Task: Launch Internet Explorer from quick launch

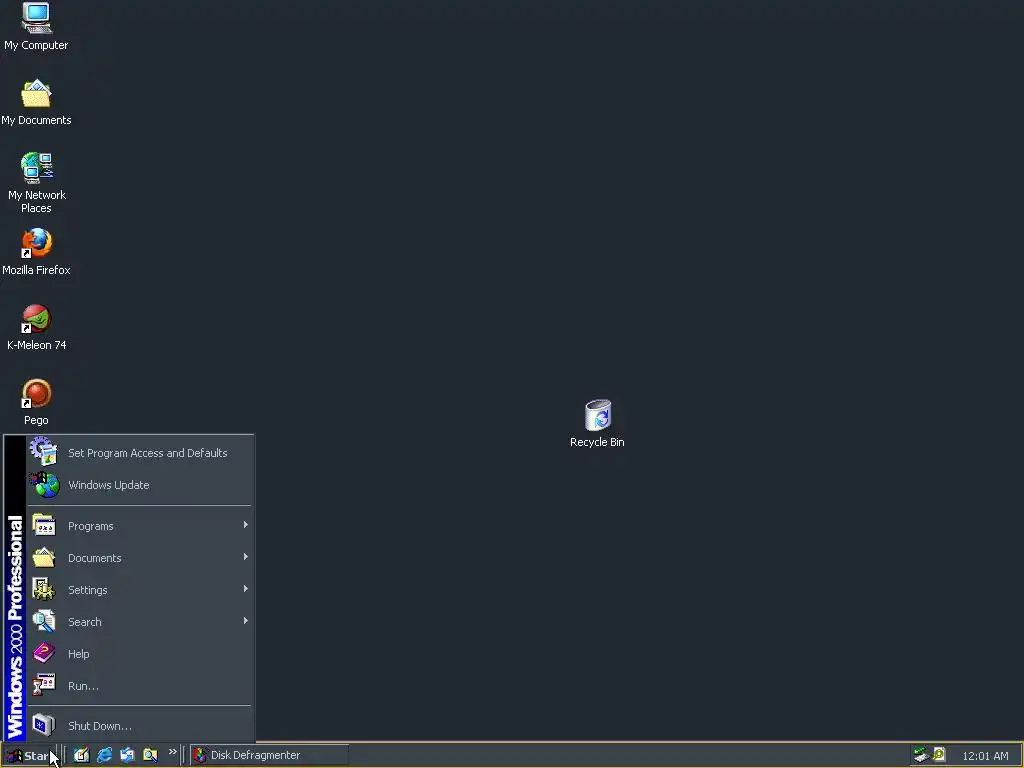Action: pyautogui.click(x=104, y=755)
